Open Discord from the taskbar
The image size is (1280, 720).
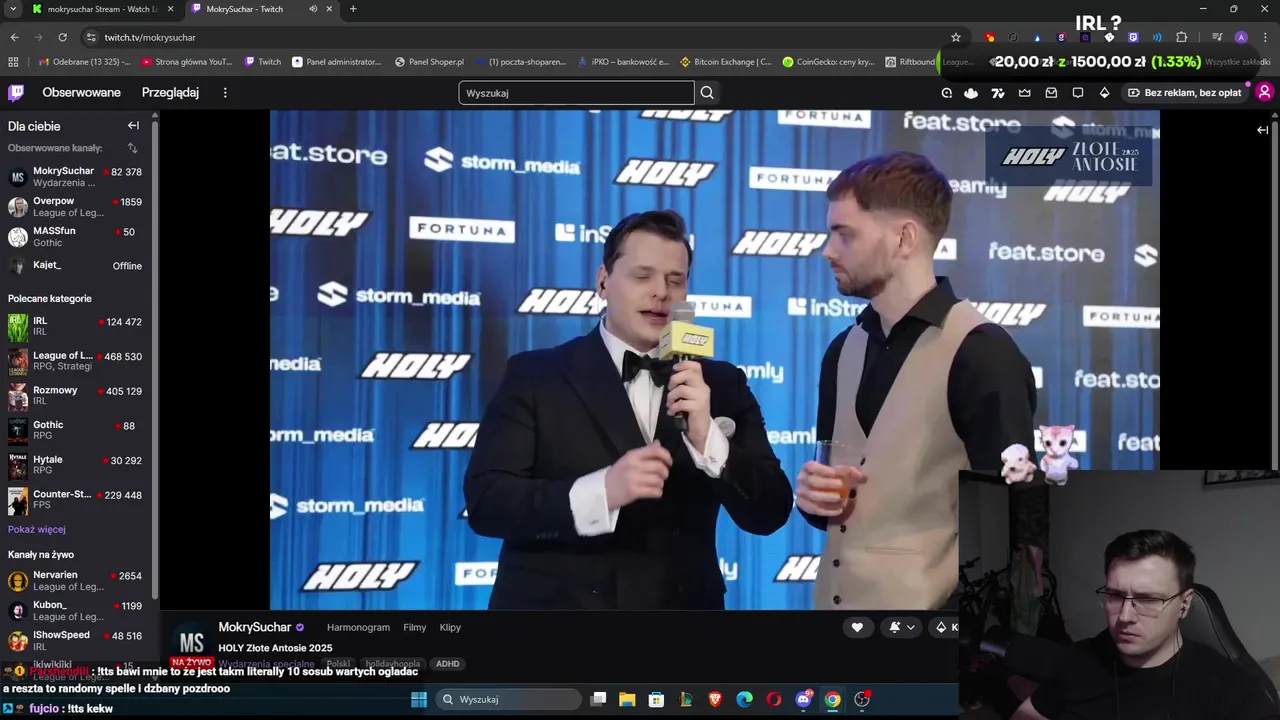pyautogui.click(x=803, y=699)
